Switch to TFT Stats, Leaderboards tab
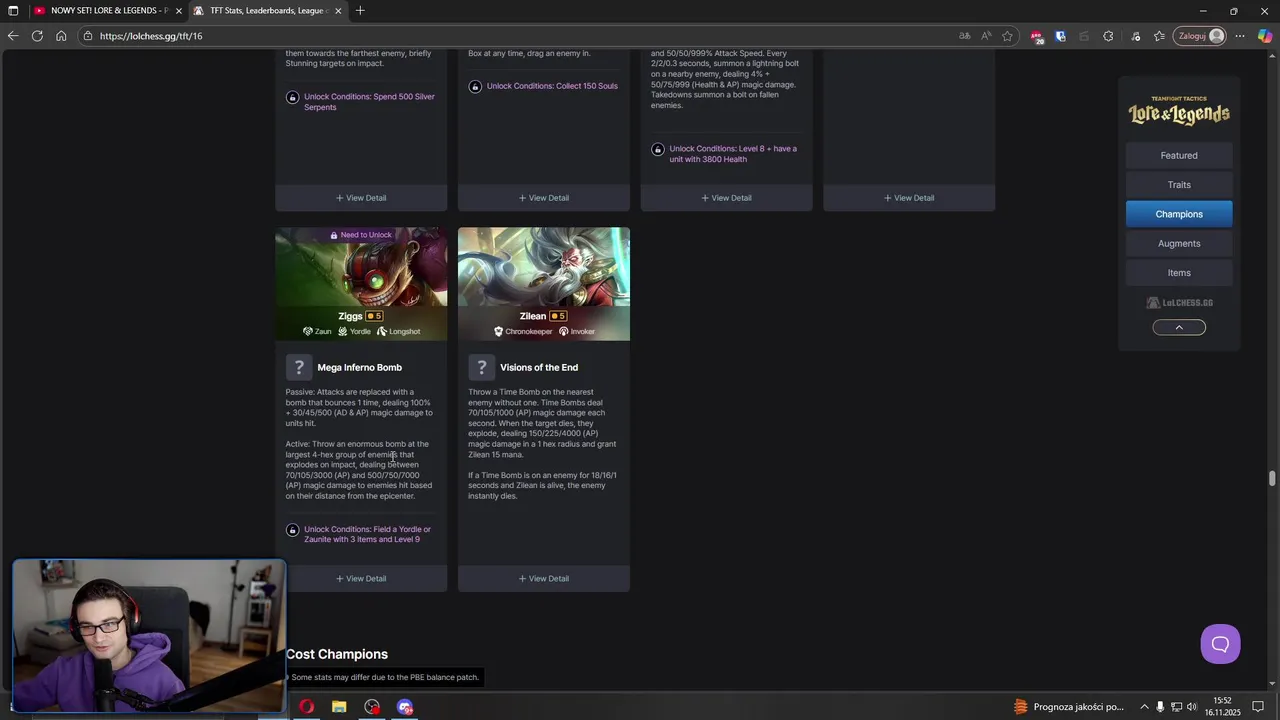Screen dimensions: 1280x720 267,11
